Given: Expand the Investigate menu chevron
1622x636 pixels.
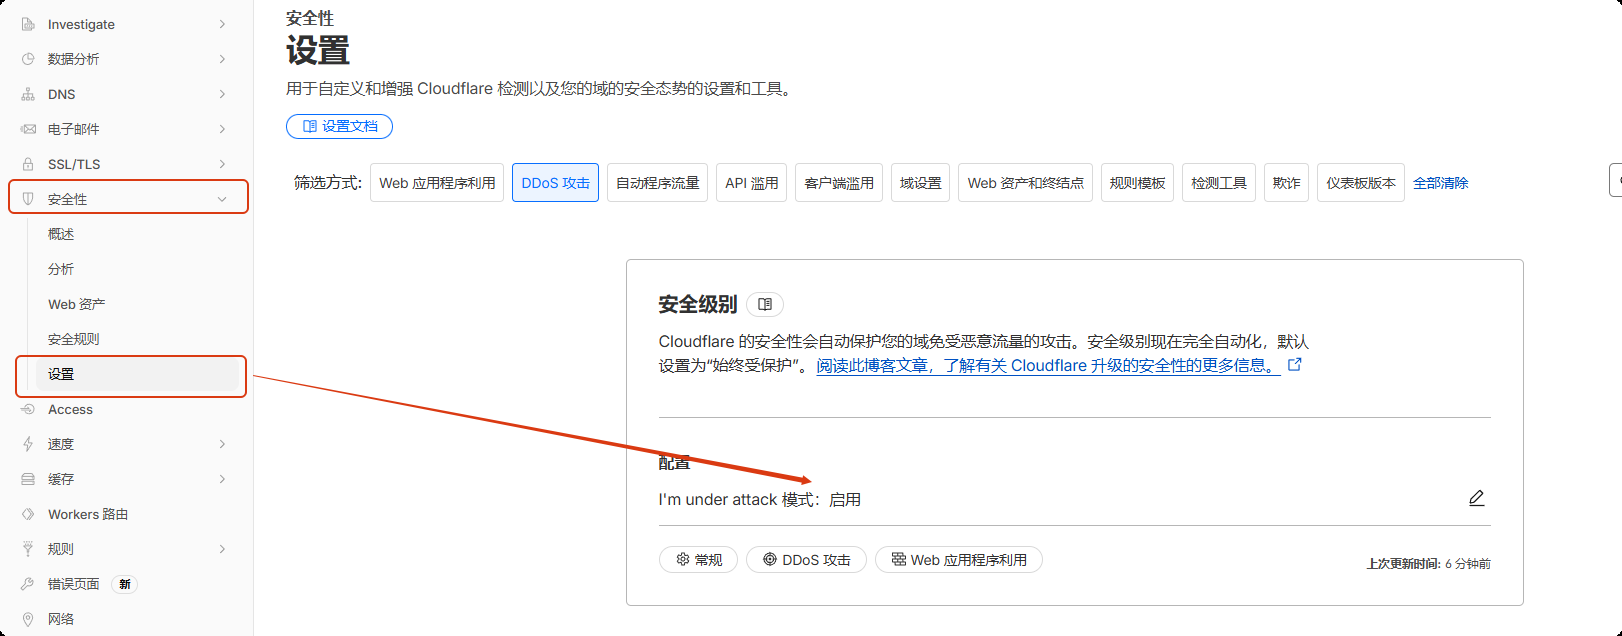Looking at the screenshot, I should click(x=222, y=24).
